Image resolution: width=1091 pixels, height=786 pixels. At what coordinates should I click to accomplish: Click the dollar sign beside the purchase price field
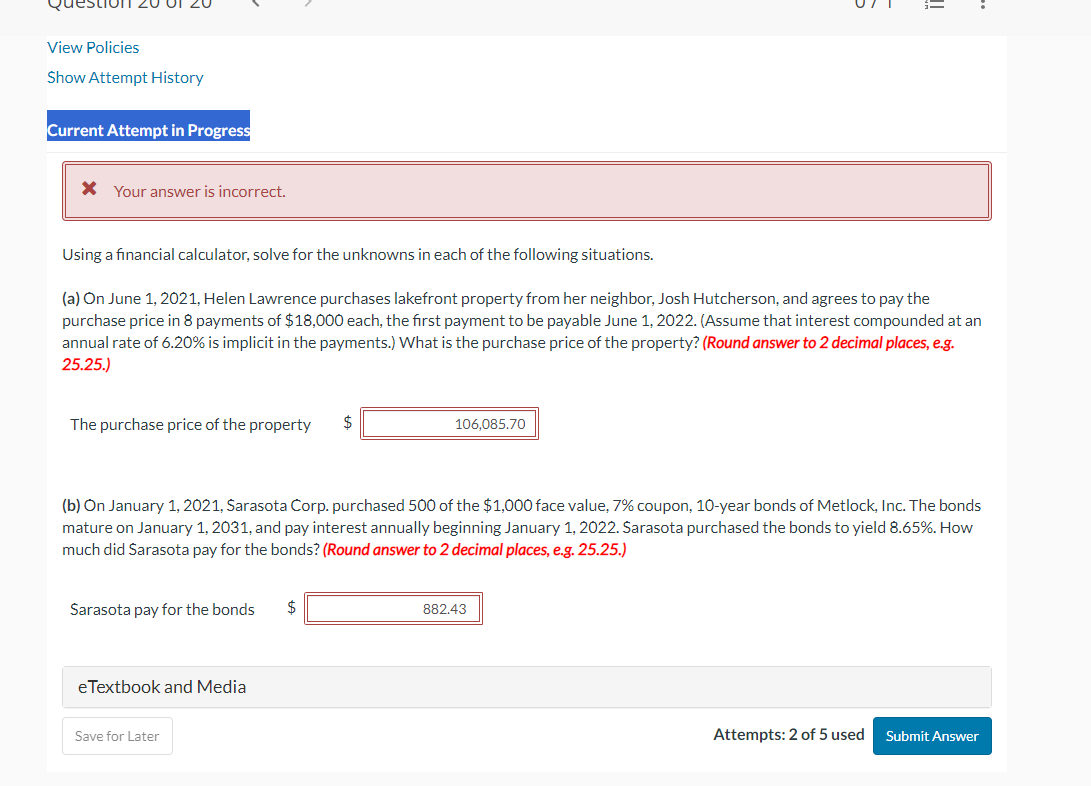(x=347, y=423)
